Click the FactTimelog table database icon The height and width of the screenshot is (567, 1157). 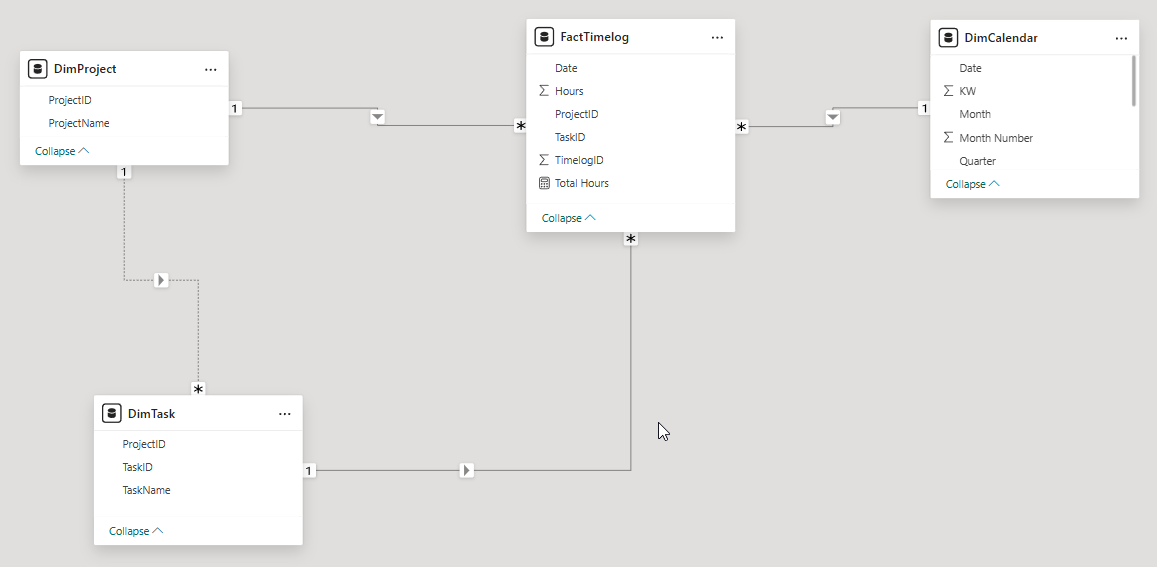pos(544,37)
